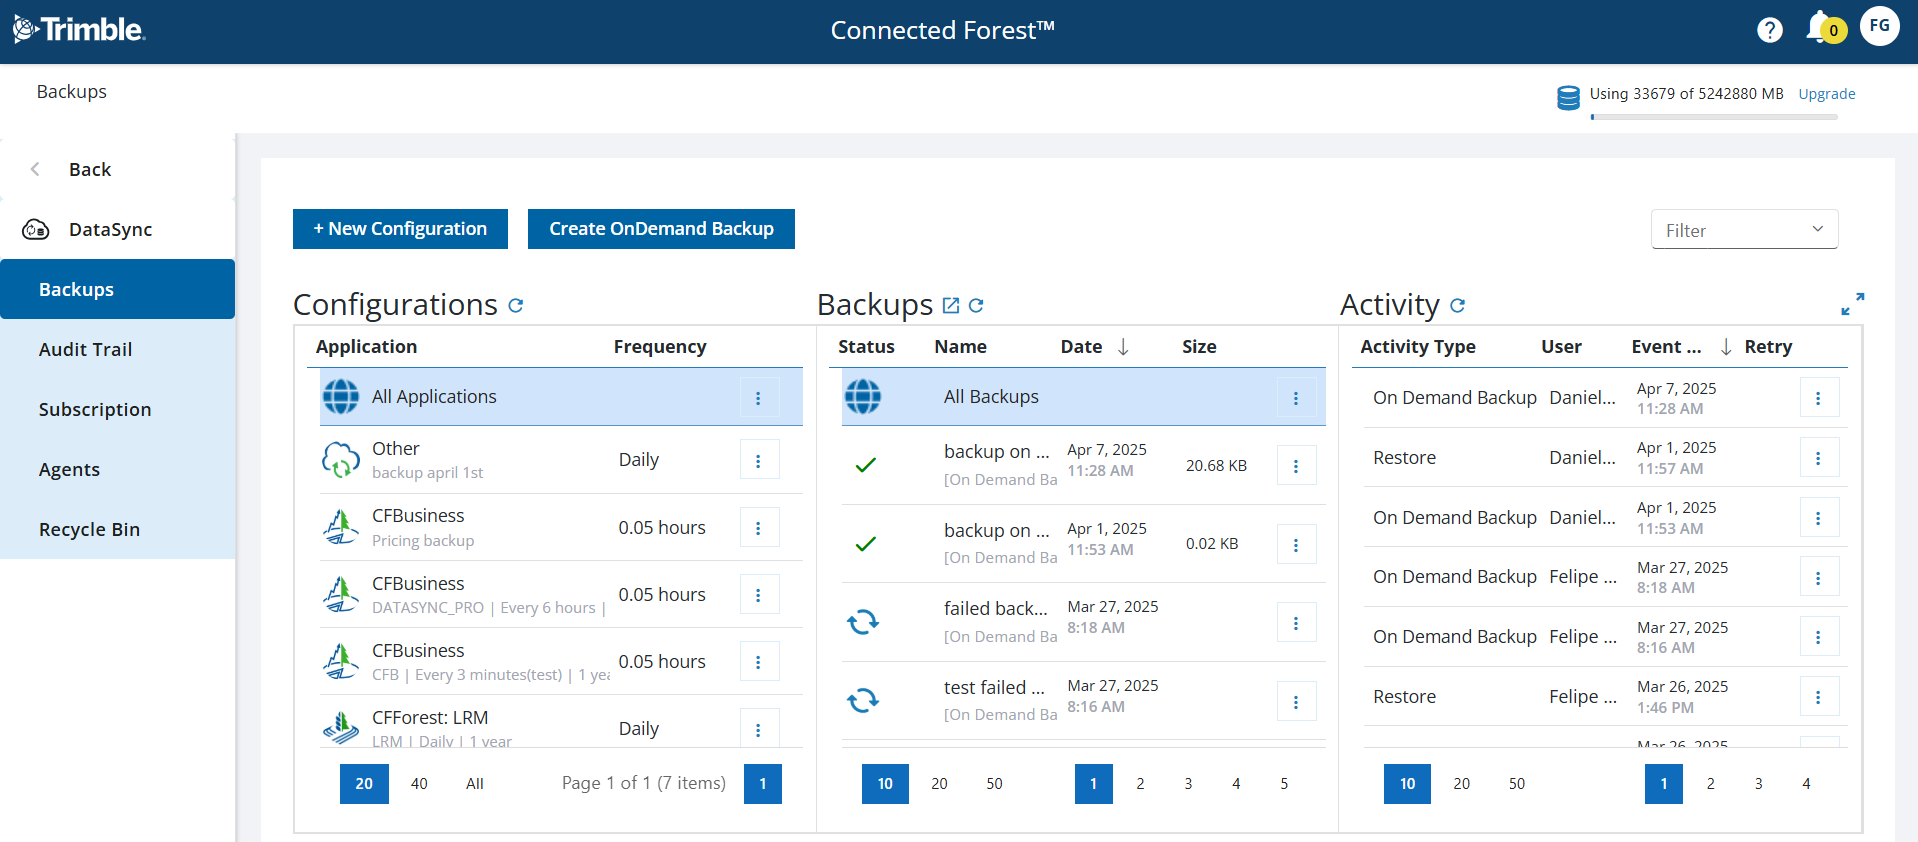Open options for Other backup april 1st
The width and height of the screenshot is (1918, 842).
pos(759,460)
